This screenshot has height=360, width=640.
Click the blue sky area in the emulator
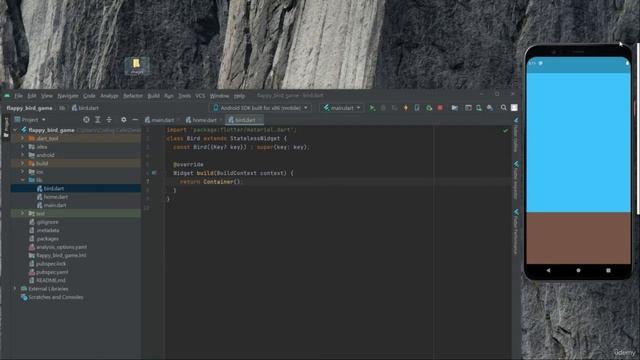(578, 142)
